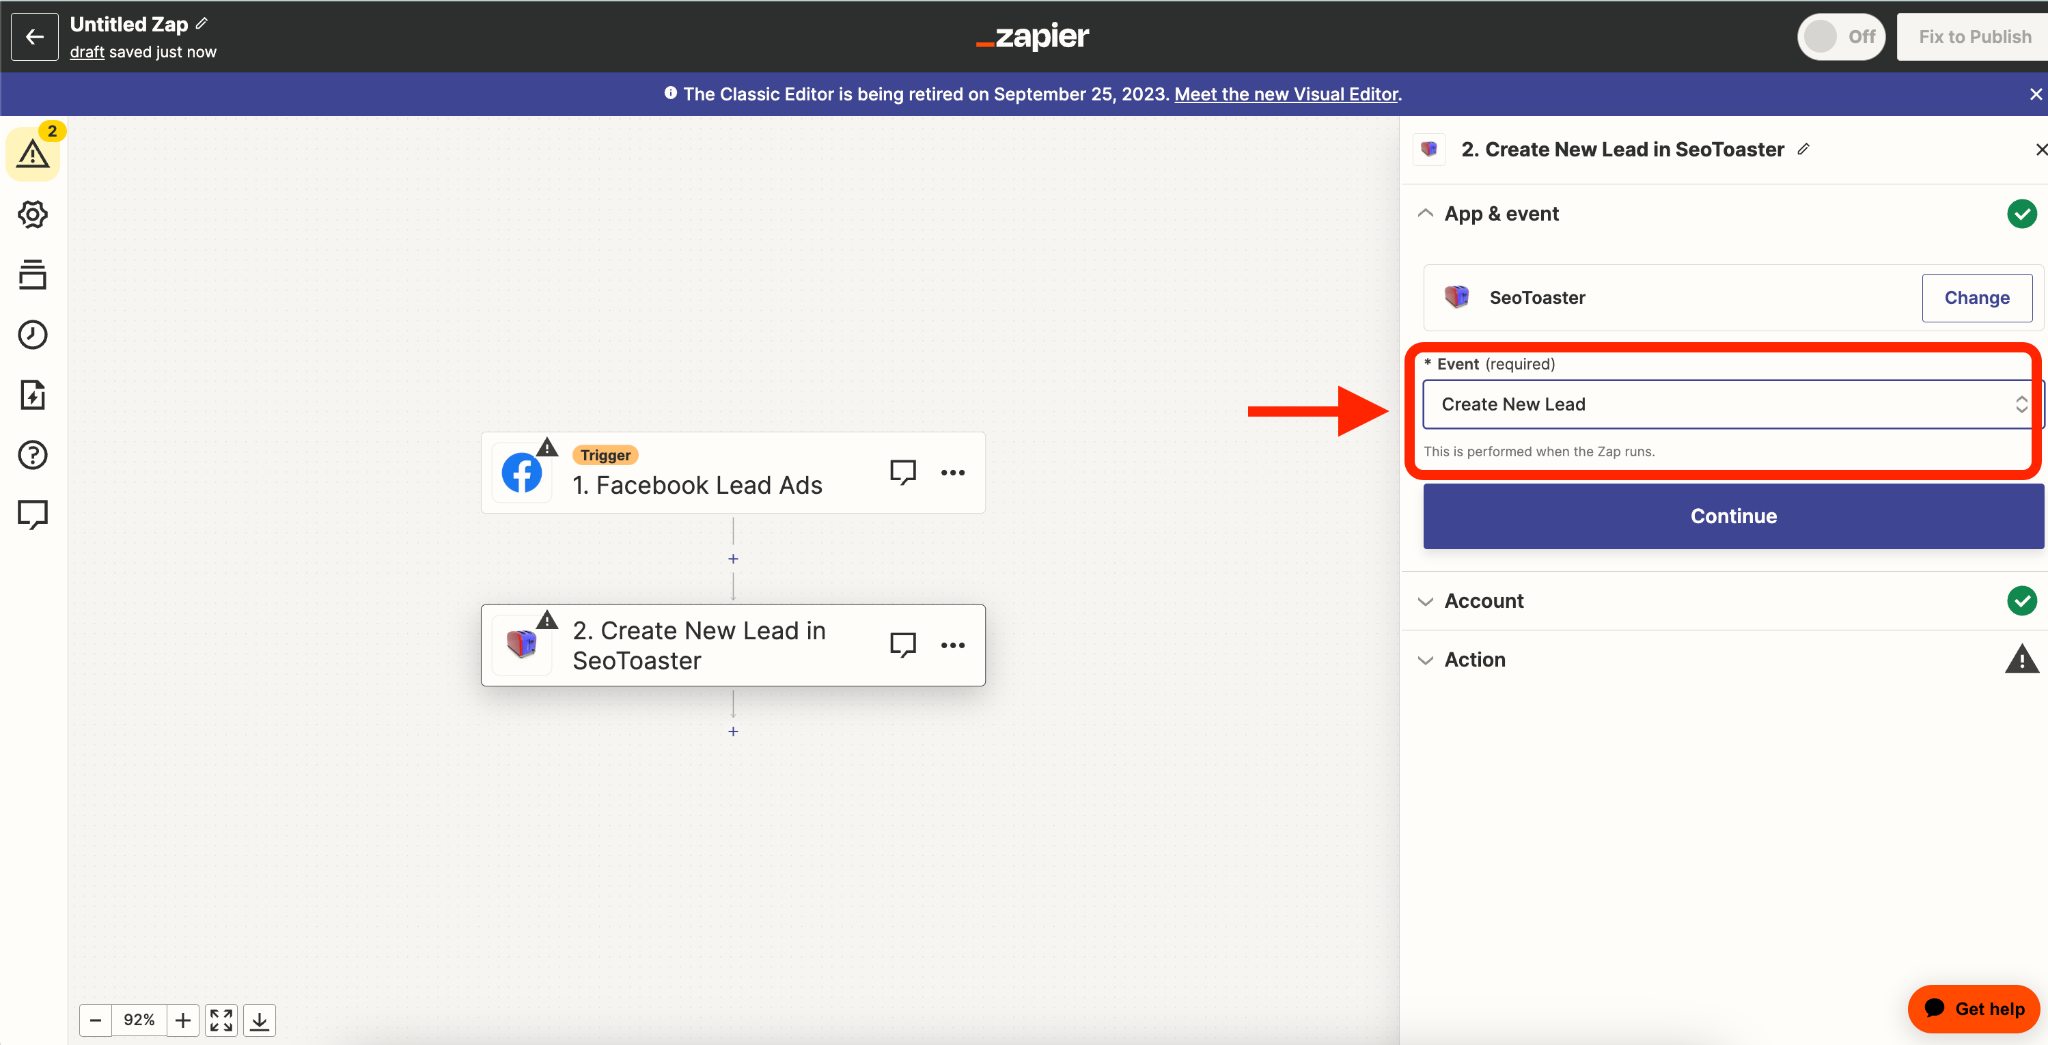Select the Facebook Lead Ads trigger step
The image size is (2048, 1045).
pyautogui.click(x=733, y=473)
